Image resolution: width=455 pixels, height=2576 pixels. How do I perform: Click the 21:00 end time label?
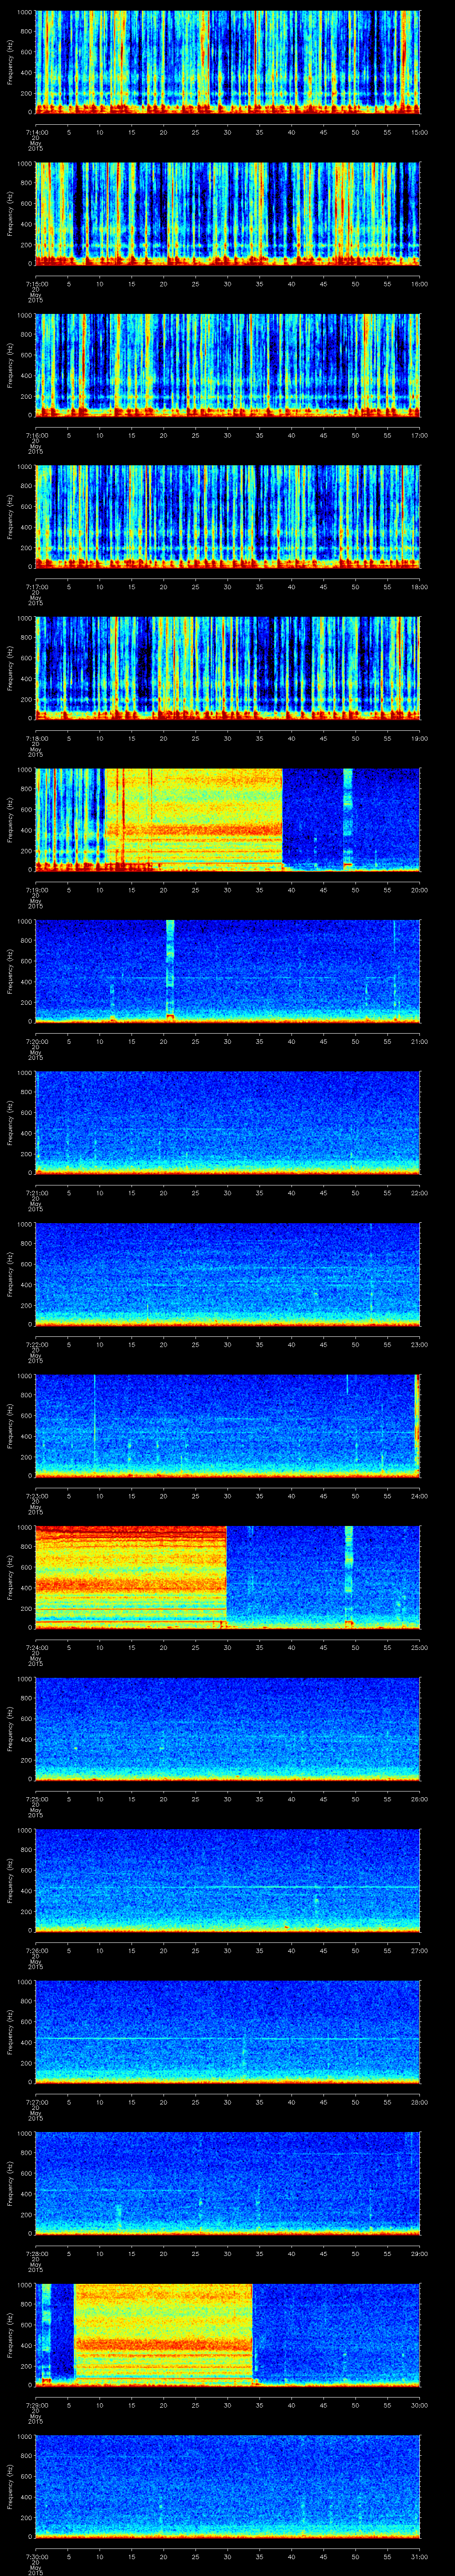tap(419, 1041)
